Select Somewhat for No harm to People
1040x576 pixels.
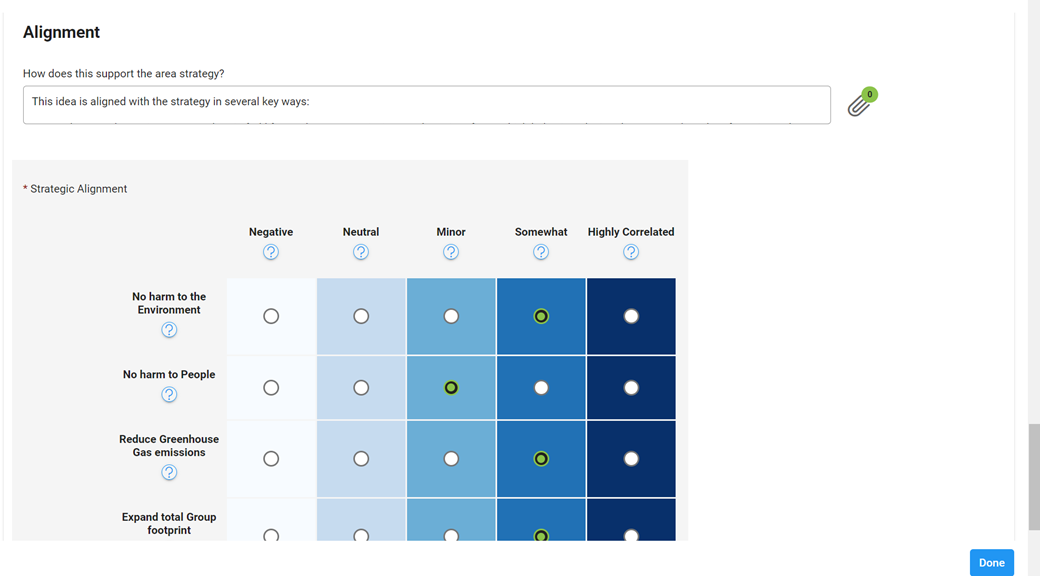tap(541, 387)
